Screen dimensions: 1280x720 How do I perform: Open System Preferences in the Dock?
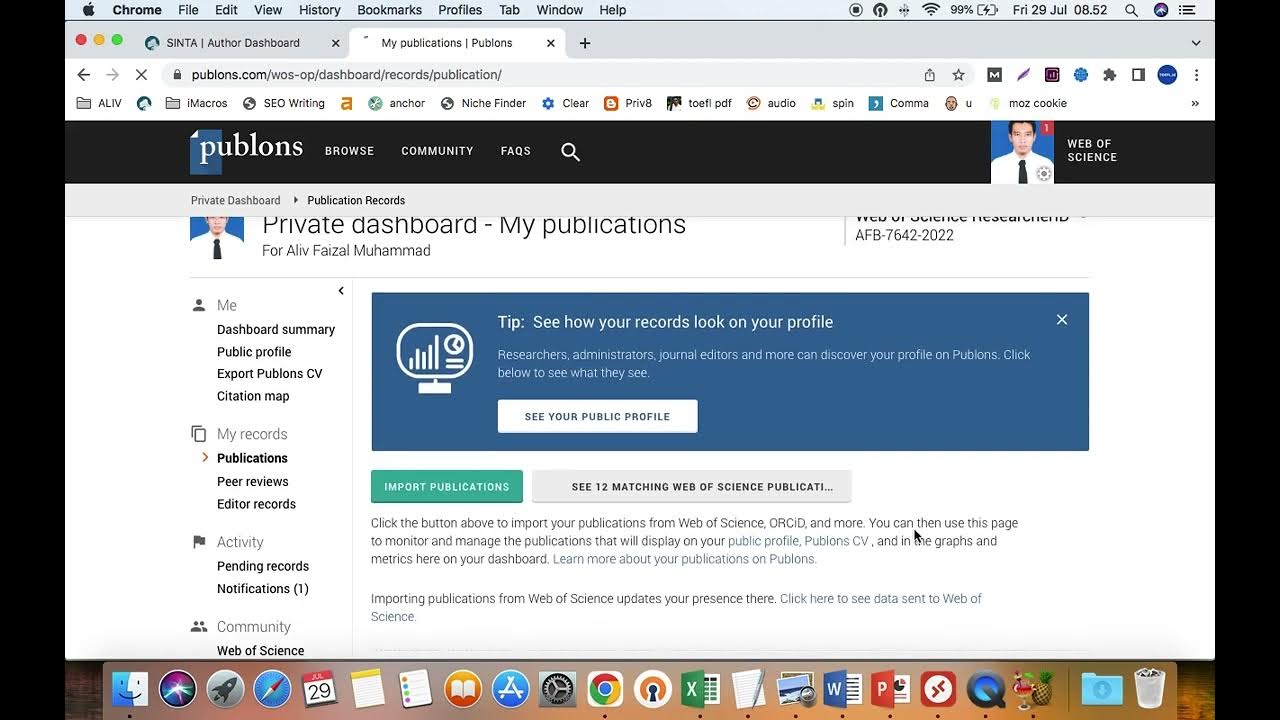(x=557, y=689)
